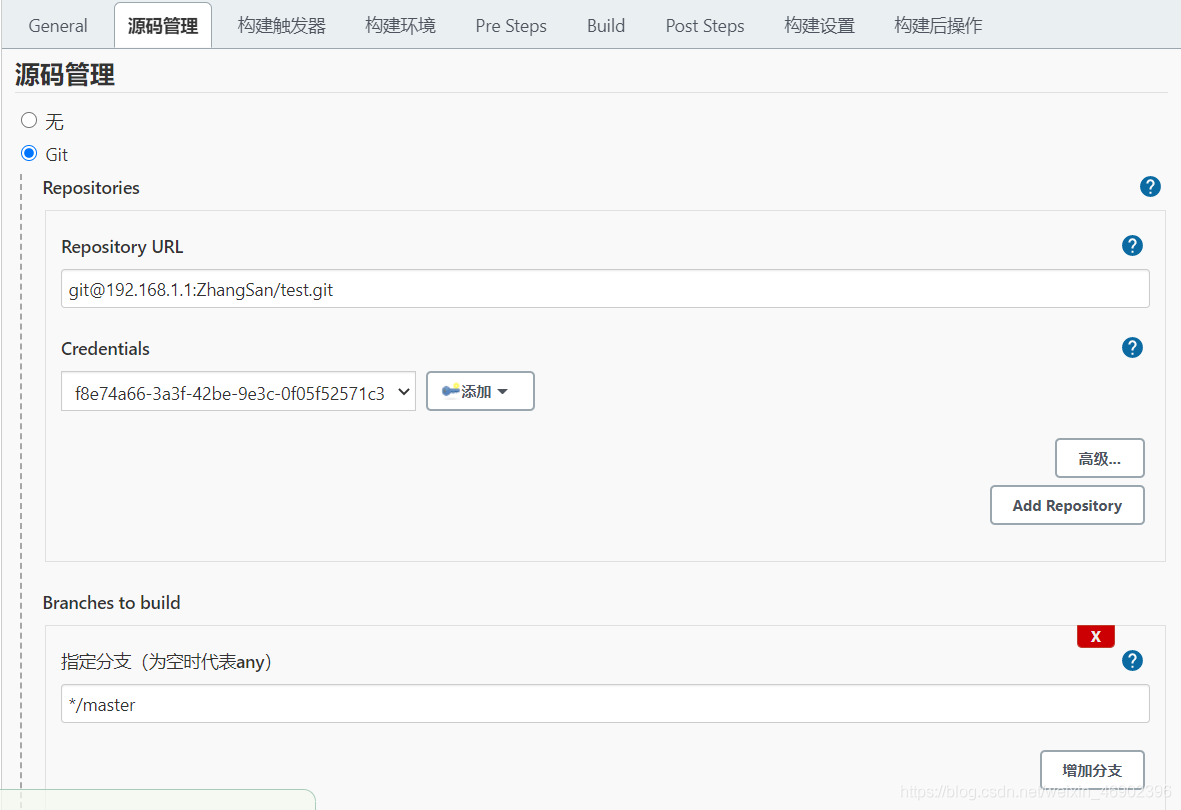The height and width of the screenshot is (810, 1181).
Task: Switch to the General tab
Action: (x=58, y=26)
